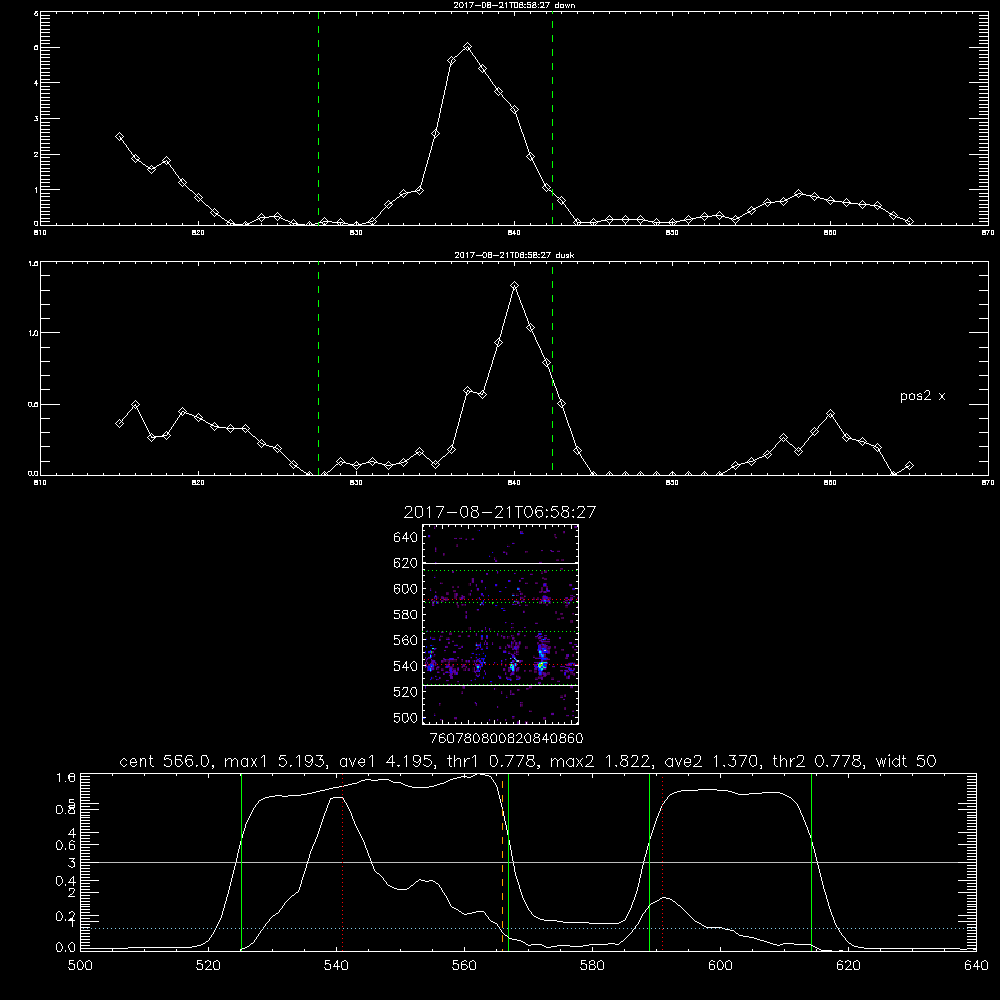The height and width of the screenshot is (1000, 1000).
Task: Click the dusk plot title text
Action: 514,255
